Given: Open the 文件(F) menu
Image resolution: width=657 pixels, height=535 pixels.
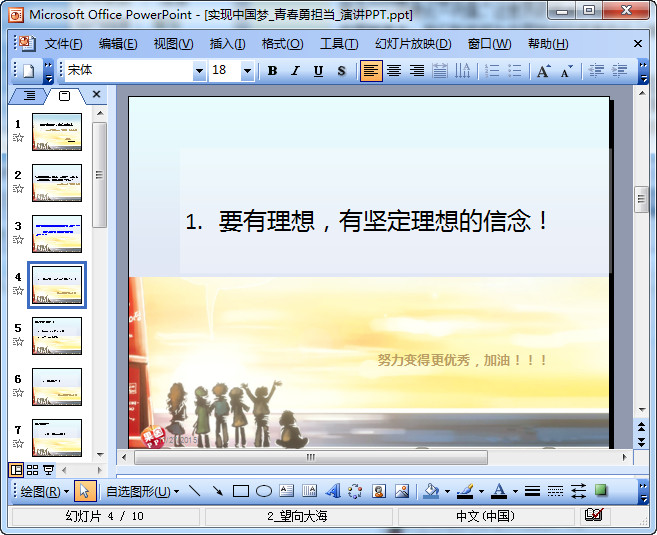Looking at the screenshot, I should click(63, 44).
